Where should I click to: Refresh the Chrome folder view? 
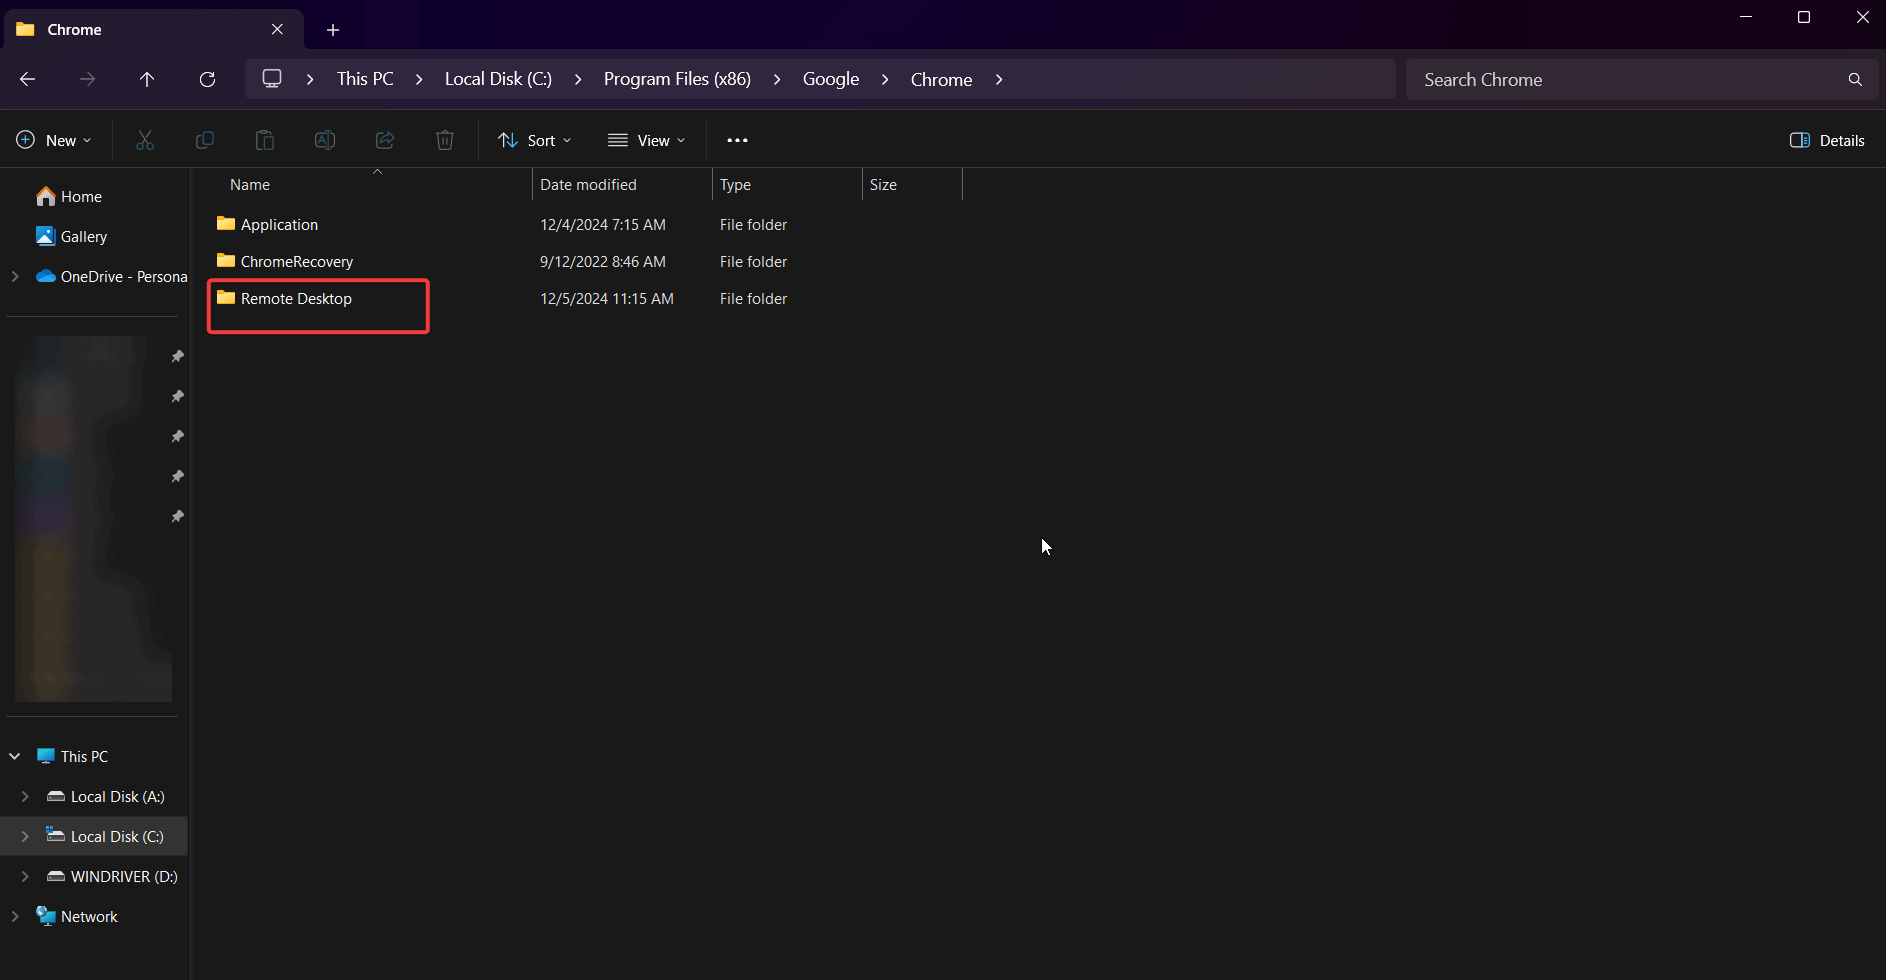pyautogui.click(x=207, y=79)
